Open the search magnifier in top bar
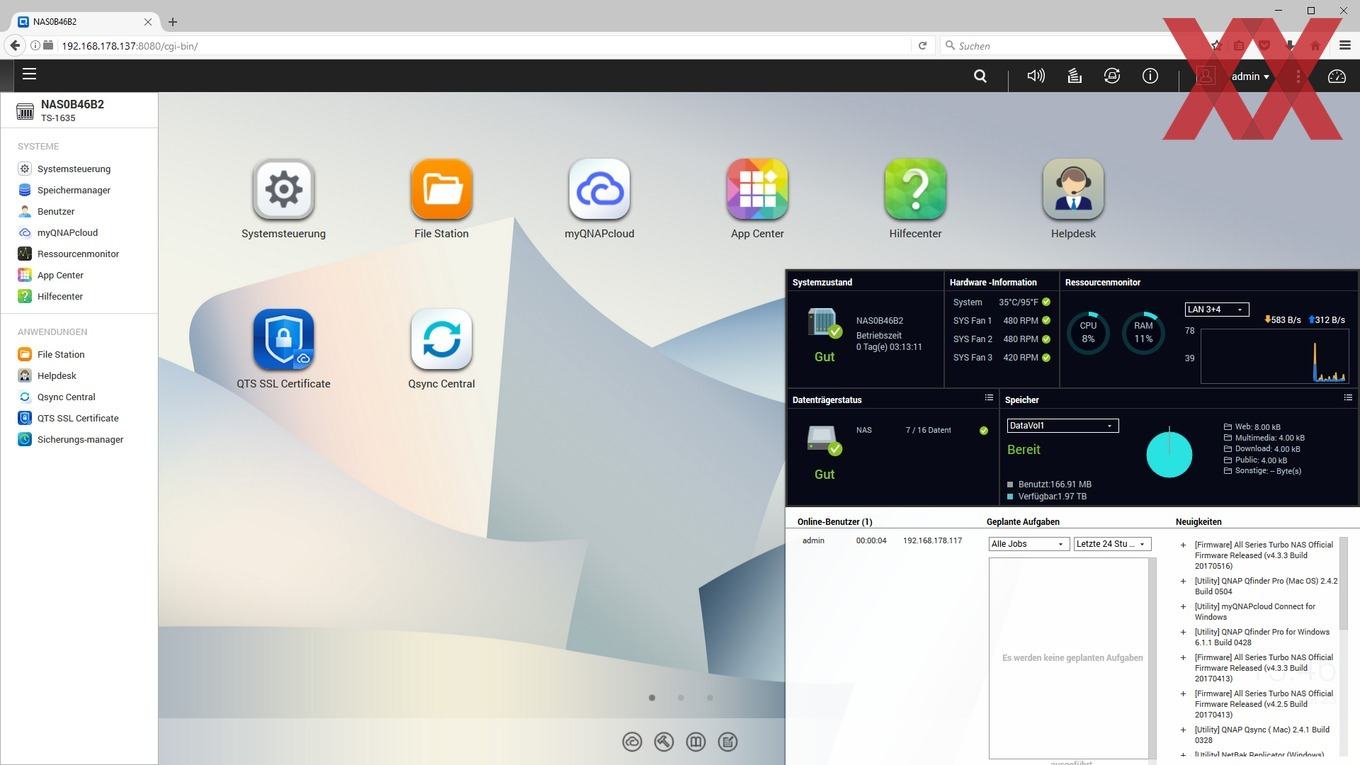 click(x=980, y=76)
